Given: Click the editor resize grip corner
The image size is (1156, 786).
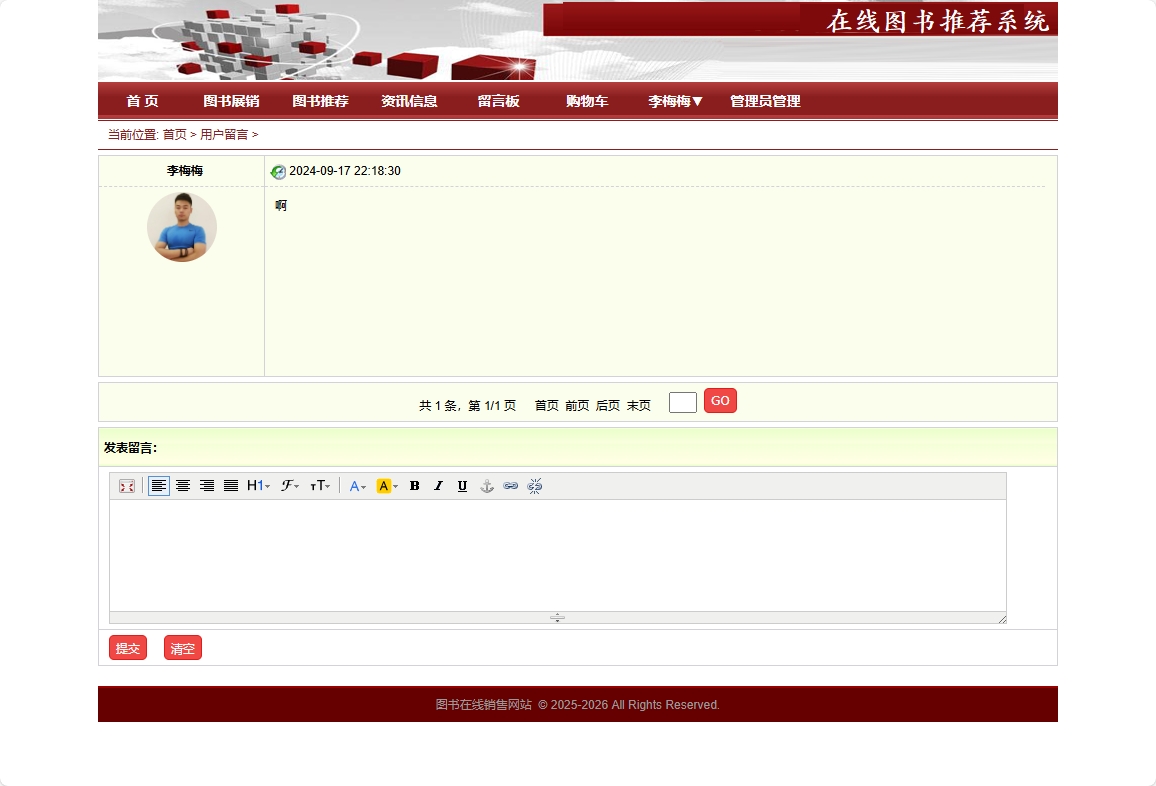Looking at the screenshot, I should [1002, 619].
